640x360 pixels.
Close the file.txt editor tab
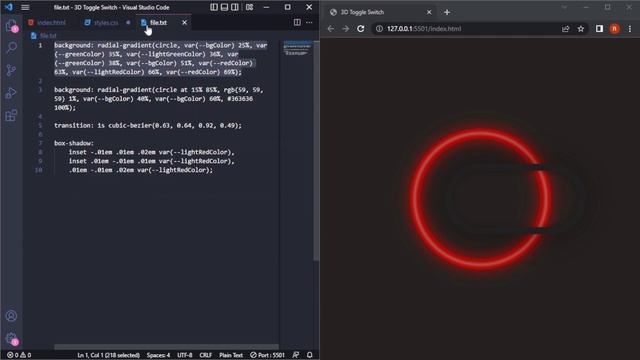tap(184, 22)
